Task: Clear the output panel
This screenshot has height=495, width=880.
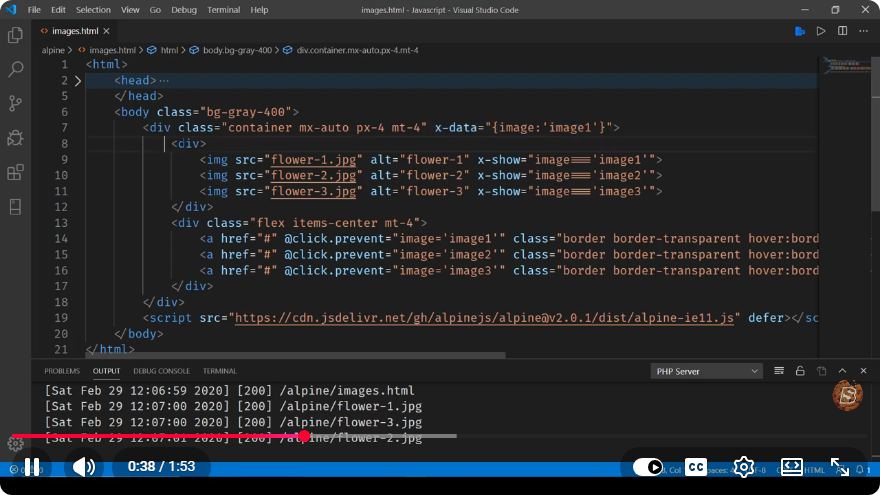Action: point(779,371)
